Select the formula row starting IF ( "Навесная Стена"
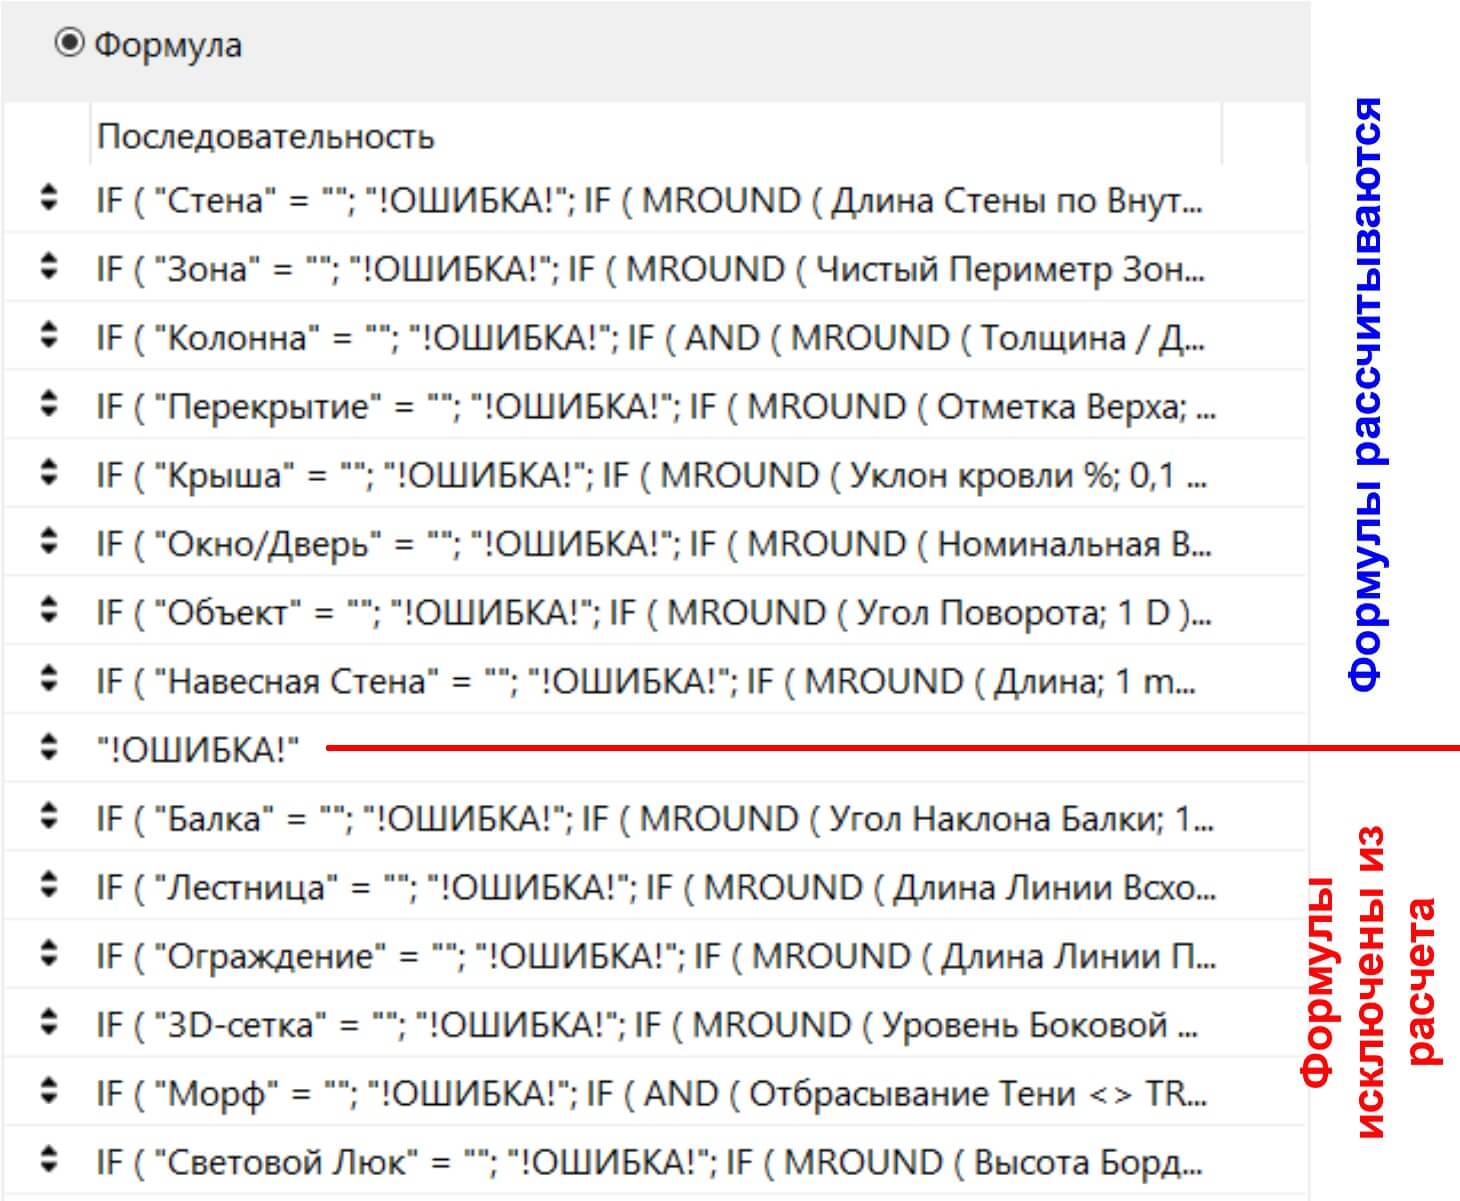 655,680
